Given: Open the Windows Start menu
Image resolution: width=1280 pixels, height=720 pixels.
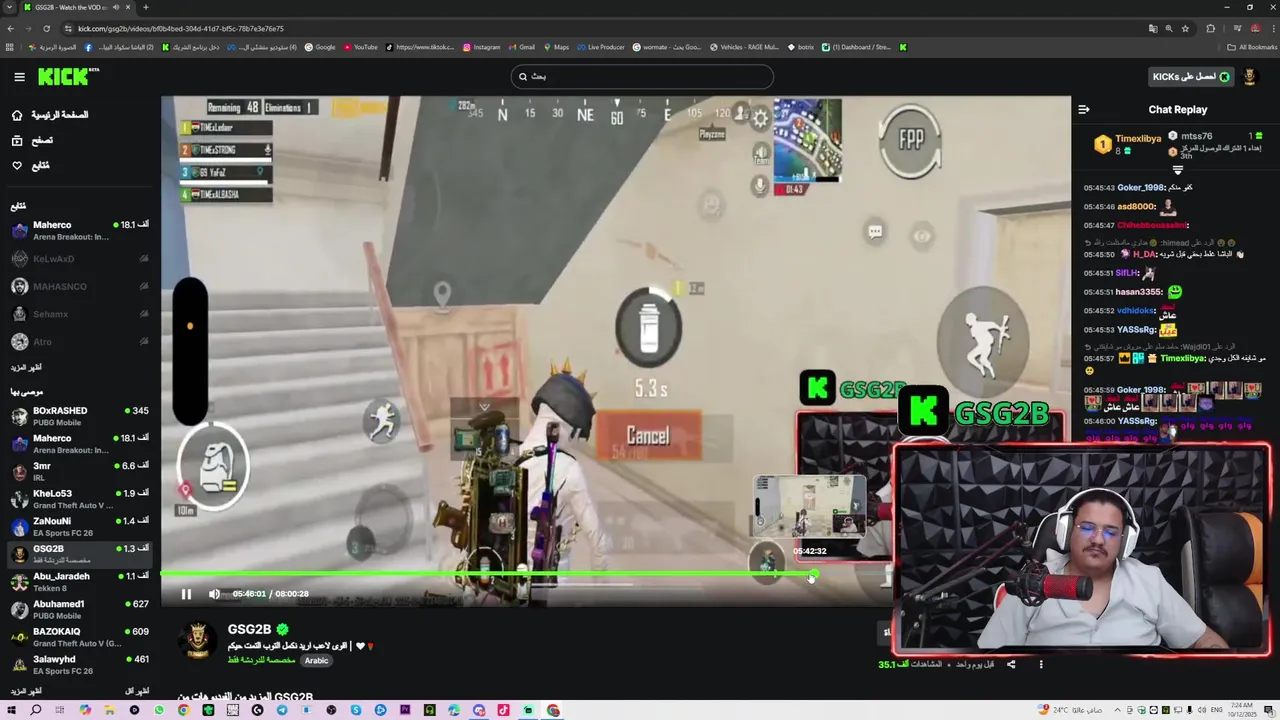Looking at the screenshot, I should click(11, 710).
